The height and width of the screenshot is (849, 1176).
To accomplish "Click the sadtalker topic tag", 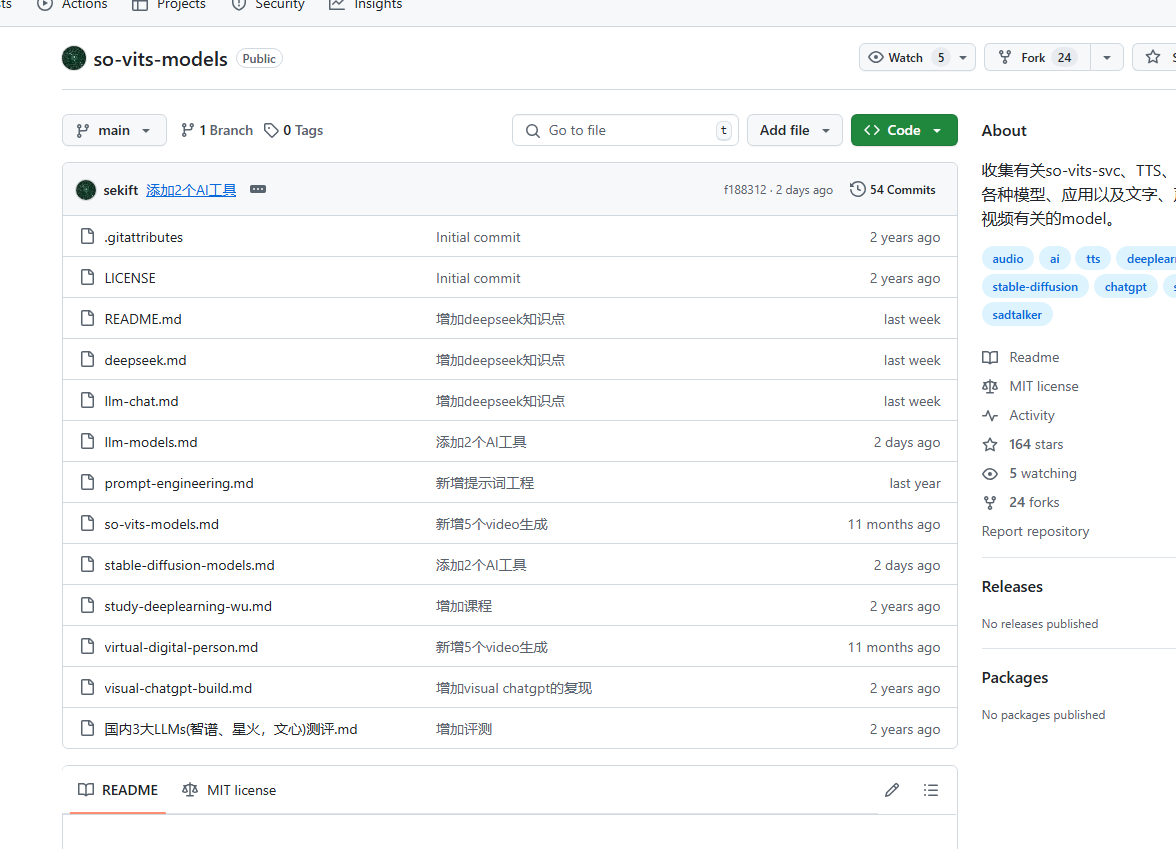I will pyautogui.click(x=1017, y=315).
